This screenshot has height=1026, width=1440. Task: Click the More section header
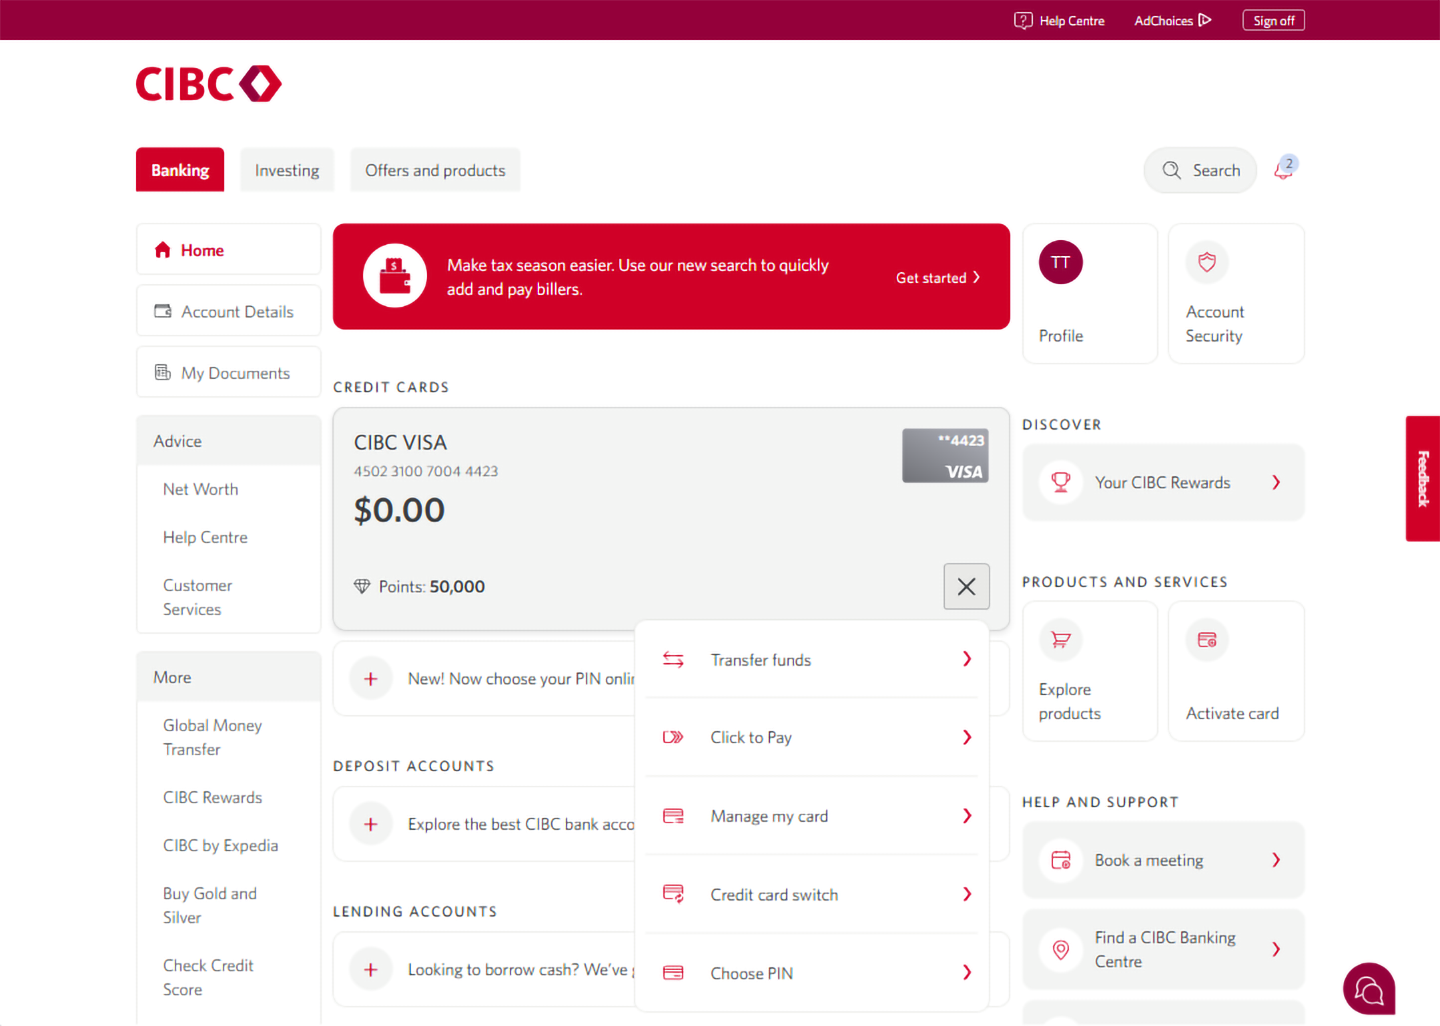pos(228,677)
